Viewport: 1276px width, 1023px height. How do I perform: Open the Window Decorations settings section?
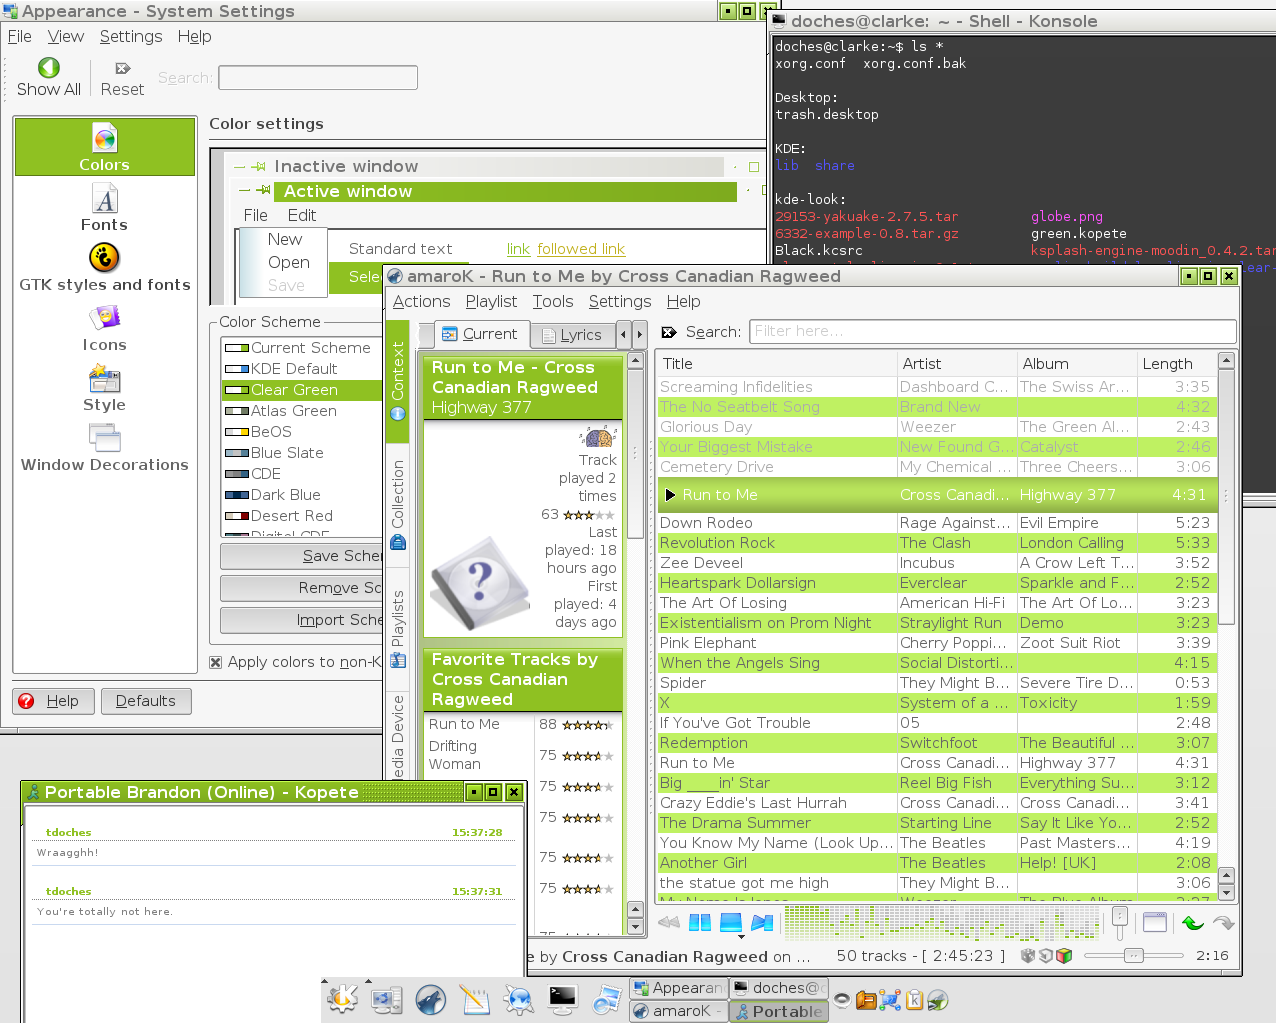105,448
